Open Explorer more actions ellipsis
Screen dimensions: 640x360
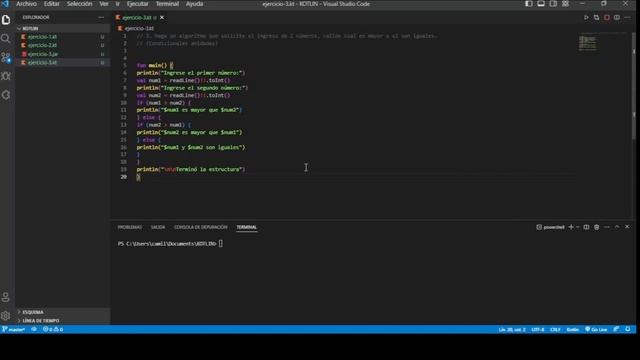(101, 17)
